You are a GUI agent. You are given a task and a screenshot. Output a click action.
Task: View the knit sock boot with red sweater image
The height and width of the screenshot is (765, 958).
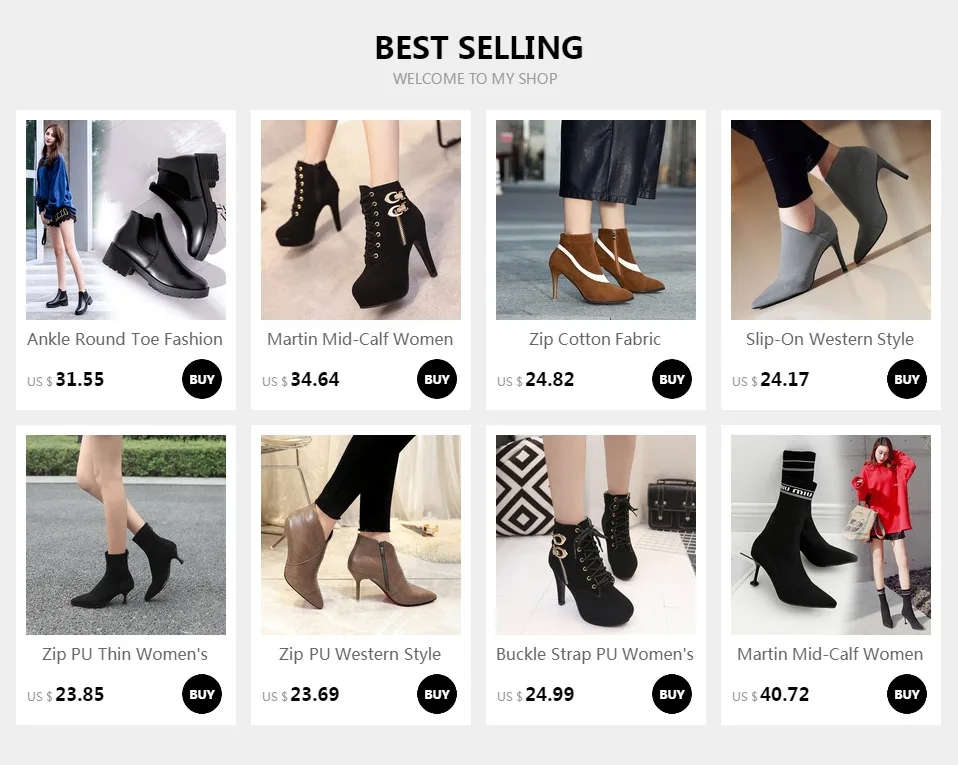(x=831, y=535)
